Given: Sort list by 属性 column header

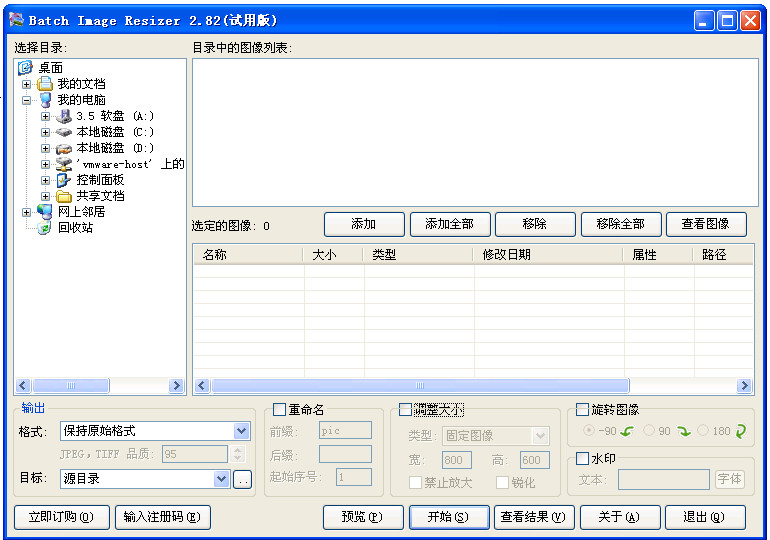Looking at the screenshot, I should 658,255.
